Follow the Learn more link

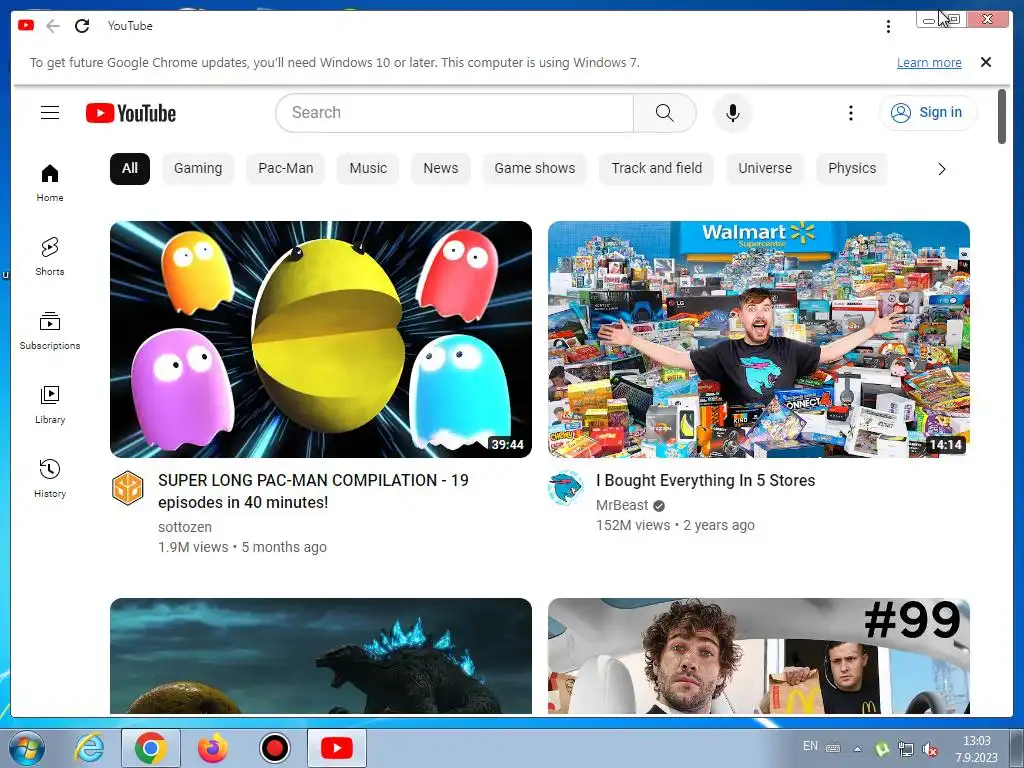click(x=929, y=63)
